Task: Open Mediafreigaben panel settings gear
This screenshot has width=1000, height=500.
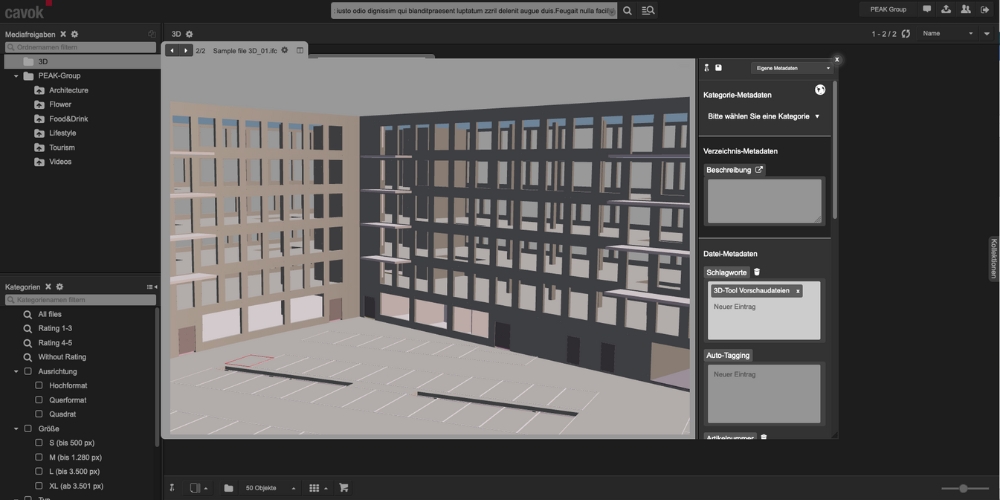Action: pos(75,34)
